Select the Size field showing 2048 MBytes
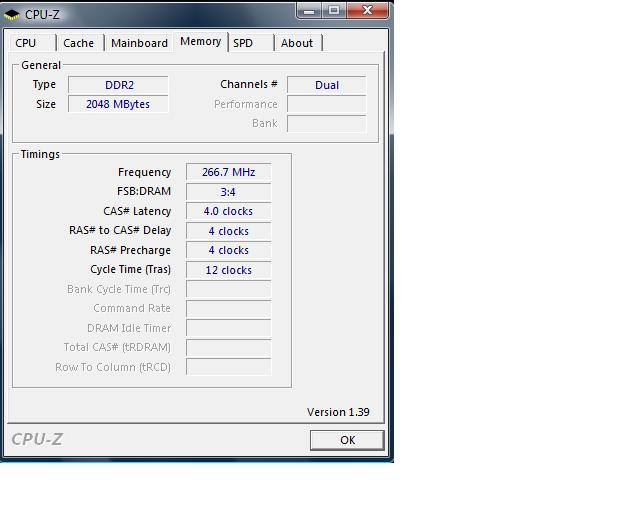640x512 pixels. pyautogui.click(x=118, y=104)
